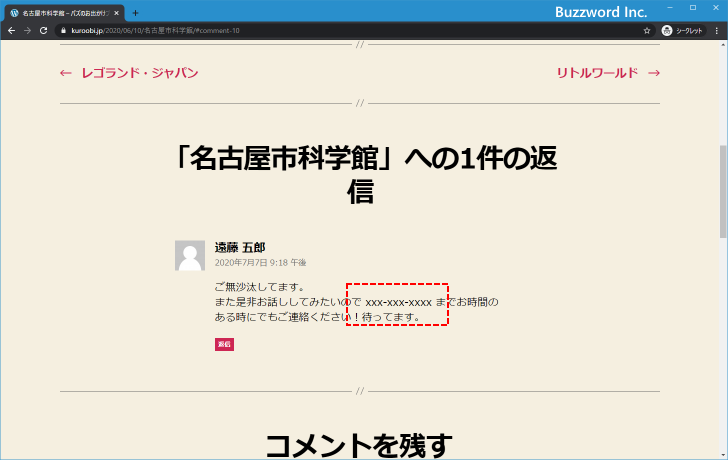Reload the current page
This screenshot has height=460, width=728.
point(43,31)
